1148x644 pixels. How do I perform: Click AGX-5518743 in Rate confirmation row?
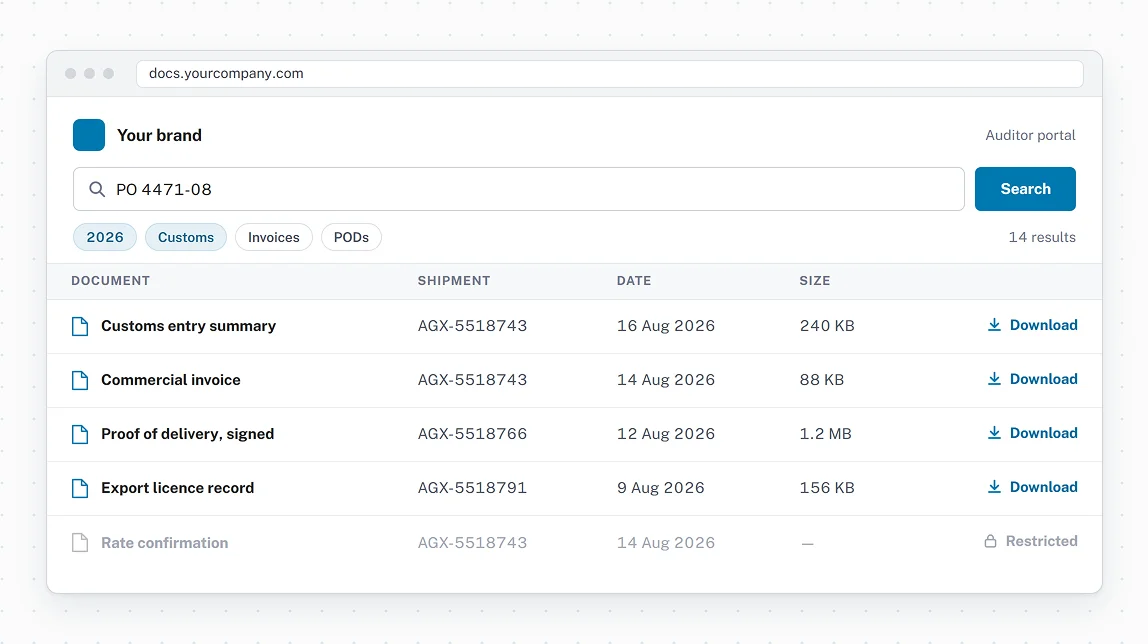[472, 543]
